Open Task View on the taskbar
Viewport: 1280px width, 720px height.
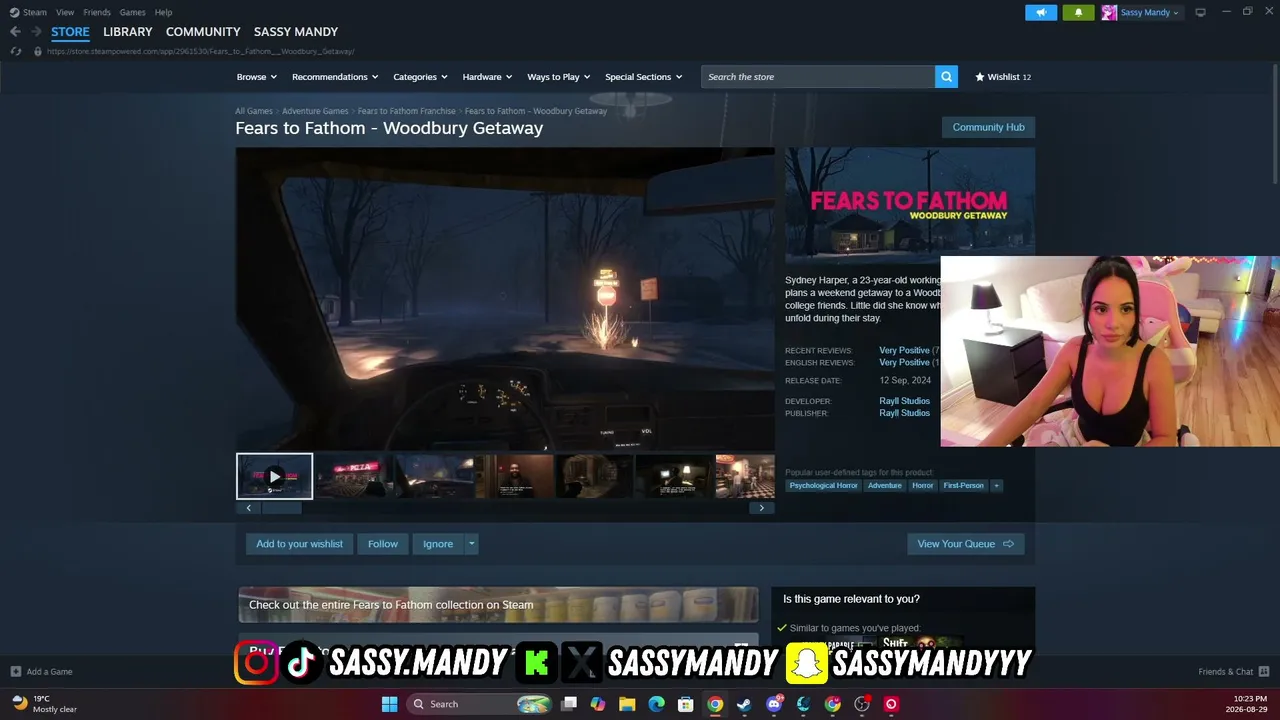click(x=569, y=704)
